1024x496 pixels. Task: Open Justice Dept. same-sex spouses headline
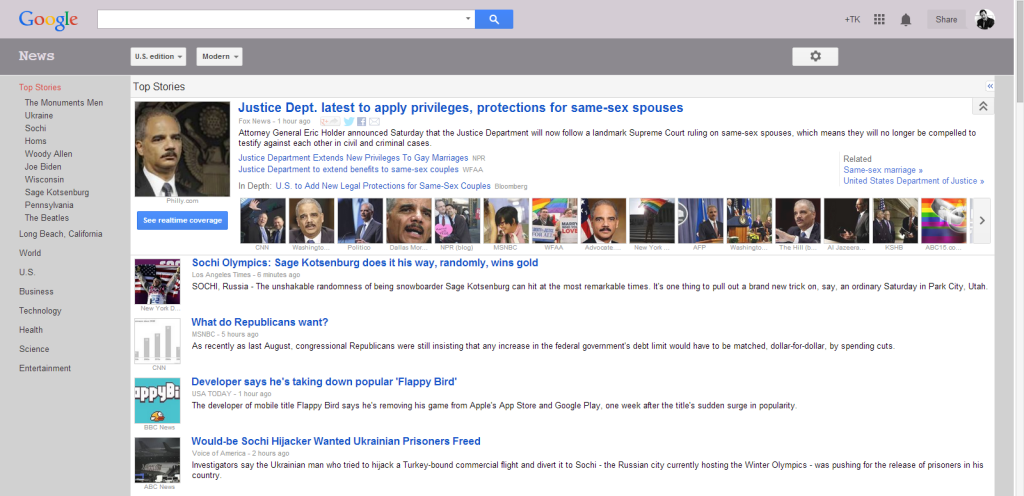point(460,108)
